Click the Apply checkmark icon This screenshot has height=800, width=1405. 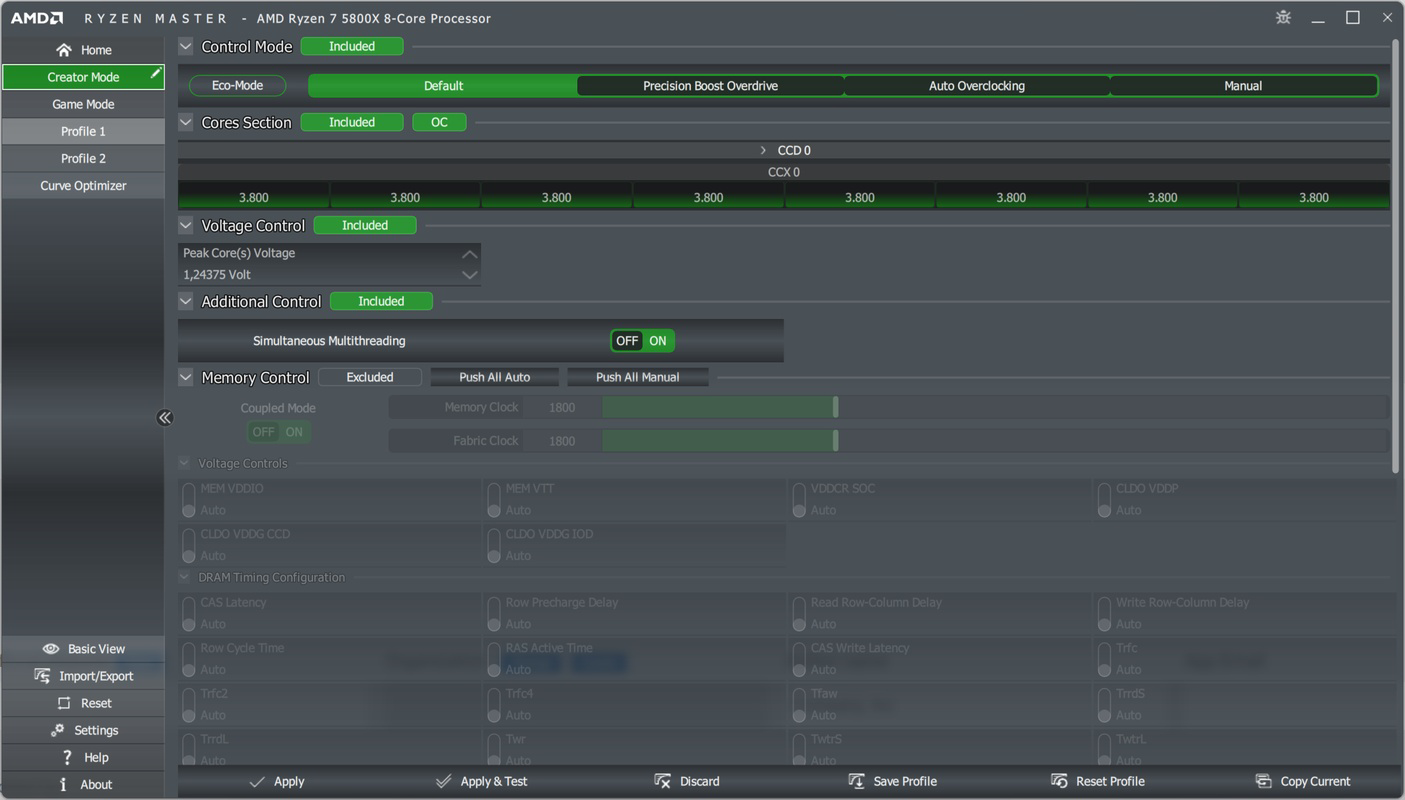(x=257, y=781)
